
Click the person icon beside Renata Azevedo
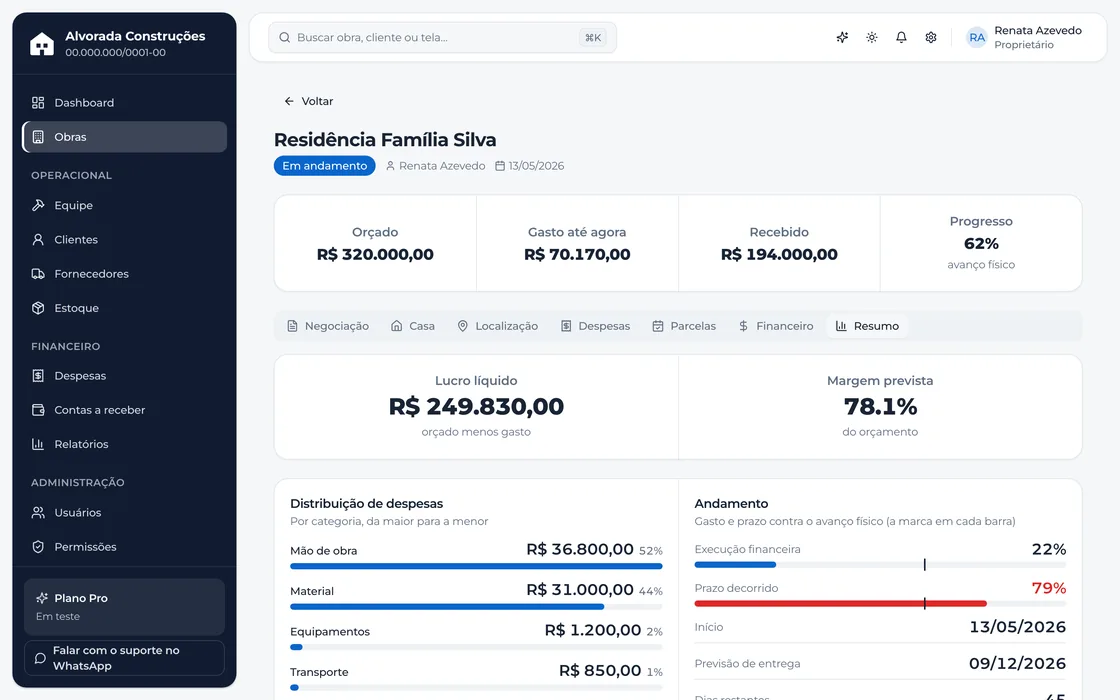(x=390, y=166)
